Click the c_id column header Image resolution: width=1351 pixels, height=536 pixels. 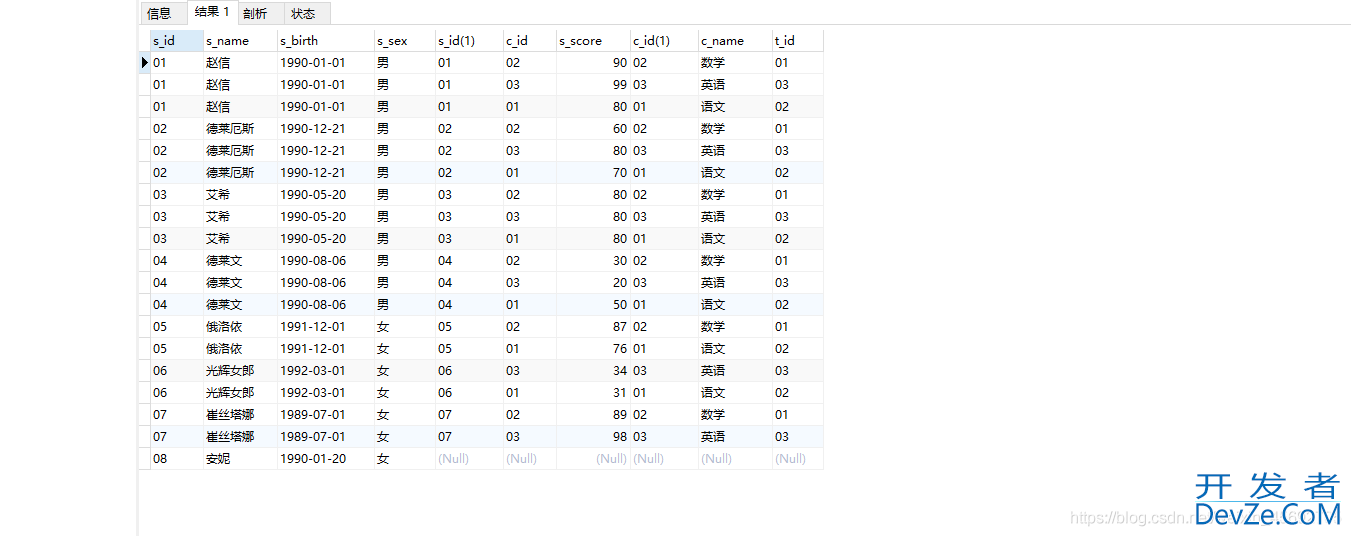(529, 41)
